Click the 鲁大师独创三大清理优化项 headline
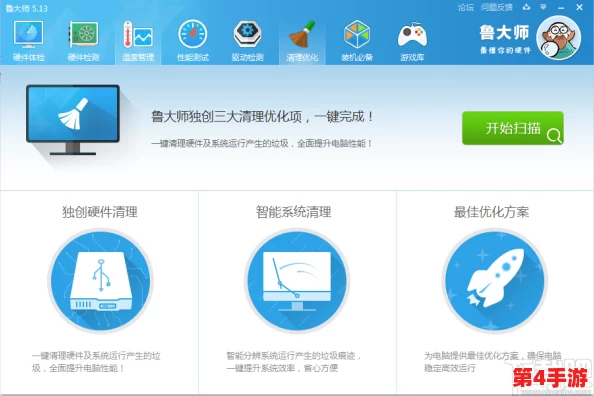This screenshot has width=594, height=396. click(262, 116)
